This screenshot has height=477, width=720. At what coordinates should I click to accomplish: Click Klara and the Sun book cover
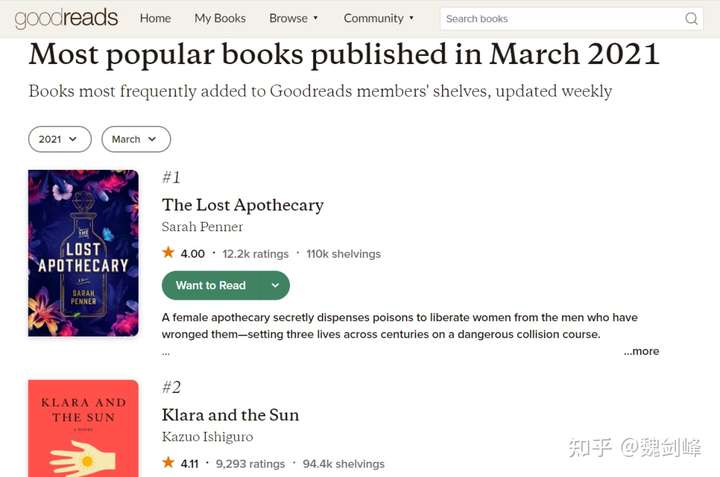click(x=83, y=428)
